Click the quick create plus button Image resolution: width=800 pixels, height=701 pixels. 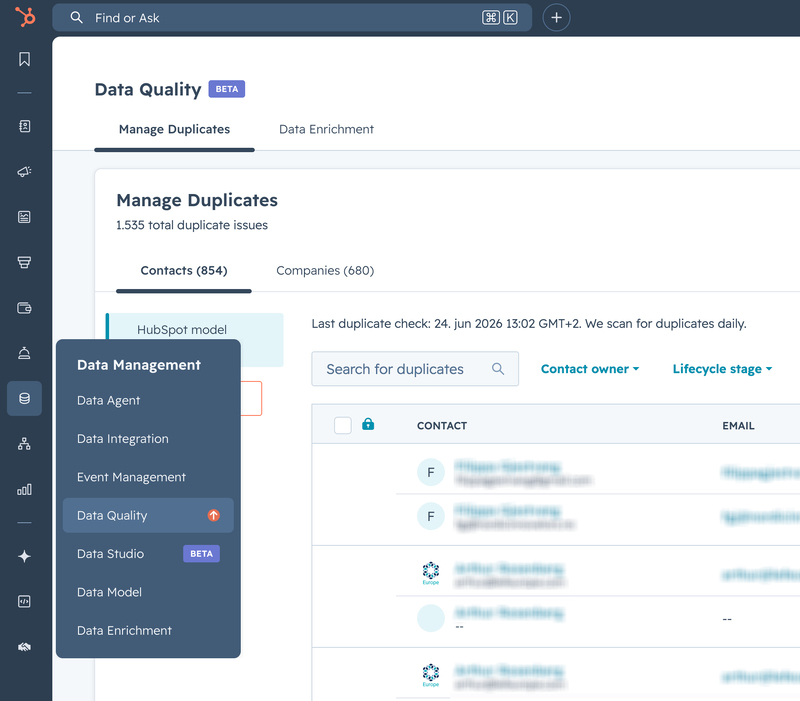click(x=556, y=18)
